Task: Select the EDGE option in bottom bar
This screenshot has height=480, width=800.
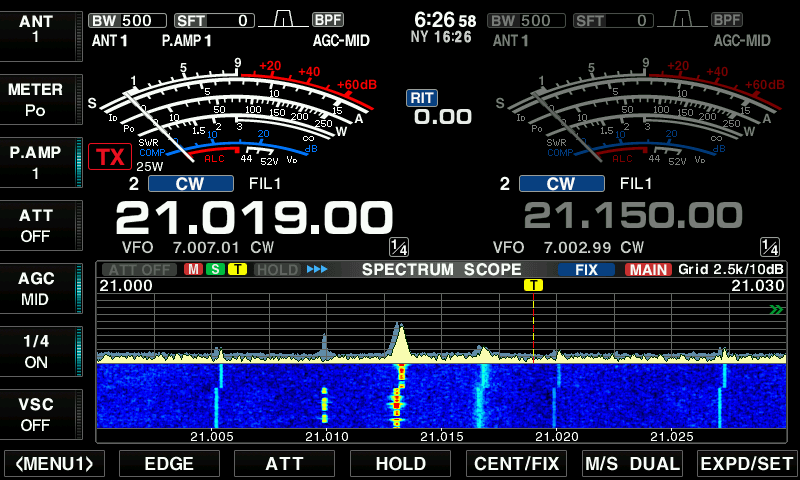Action: pos(169,464)
